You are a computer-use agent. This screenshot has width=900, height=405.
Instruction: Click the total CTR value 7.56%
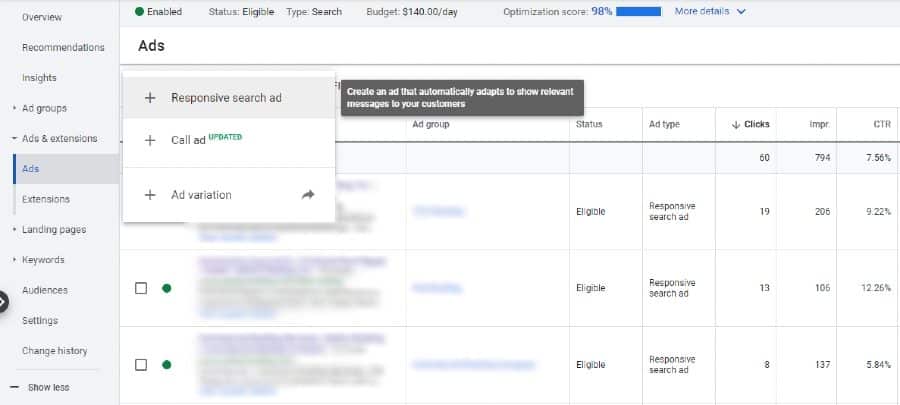pos(879,158)
